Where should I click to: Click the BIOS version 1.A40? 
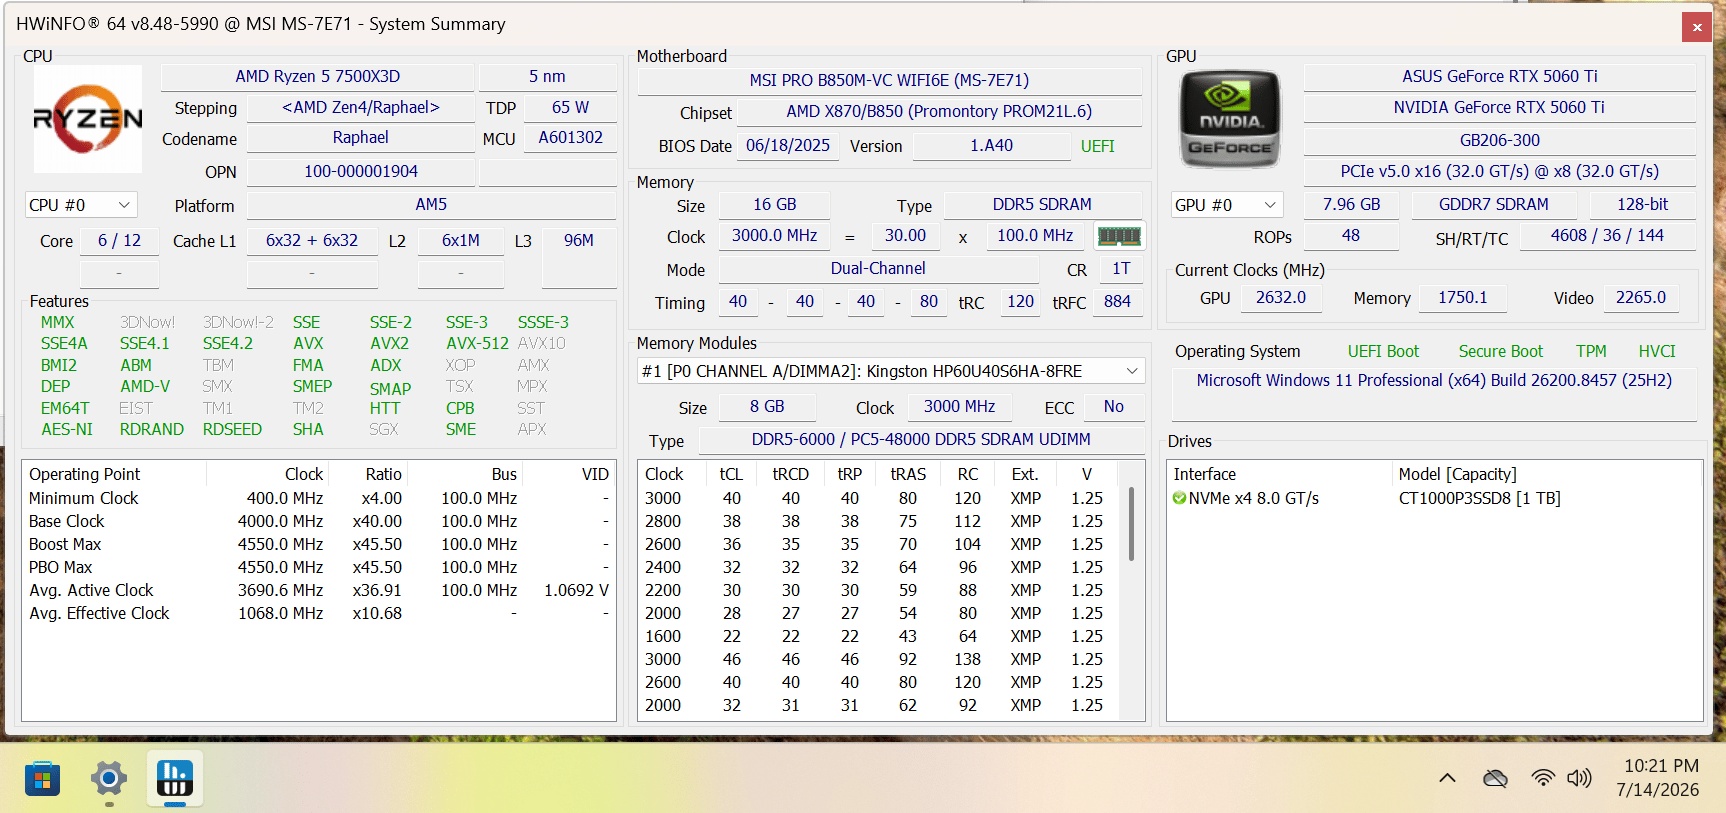click(x=991, y=145)
